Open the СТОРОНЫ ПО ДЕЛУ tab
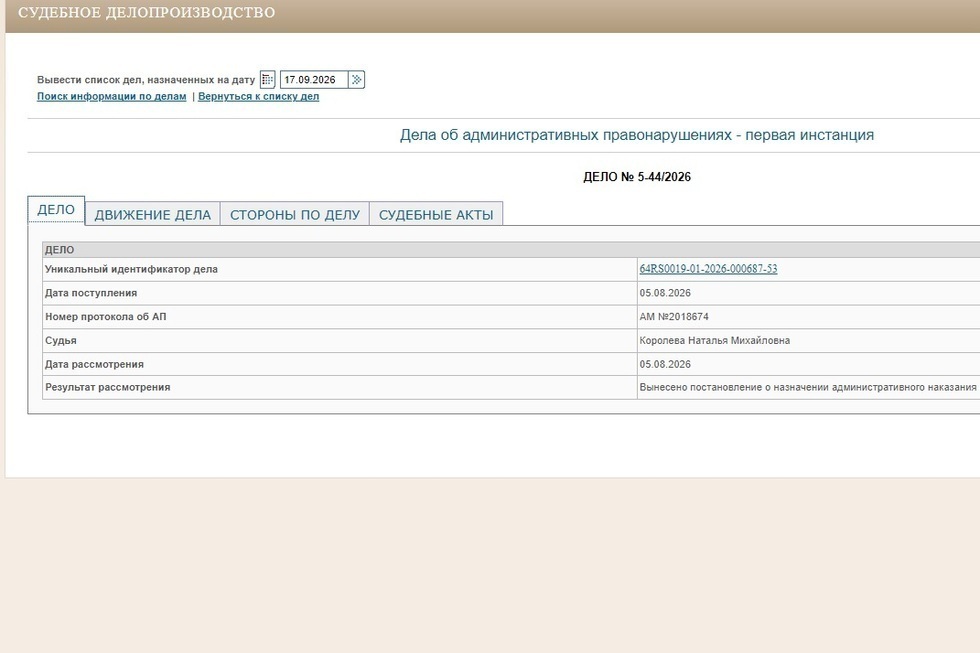The width and height of the screenshot is (980, 653). 295,214
